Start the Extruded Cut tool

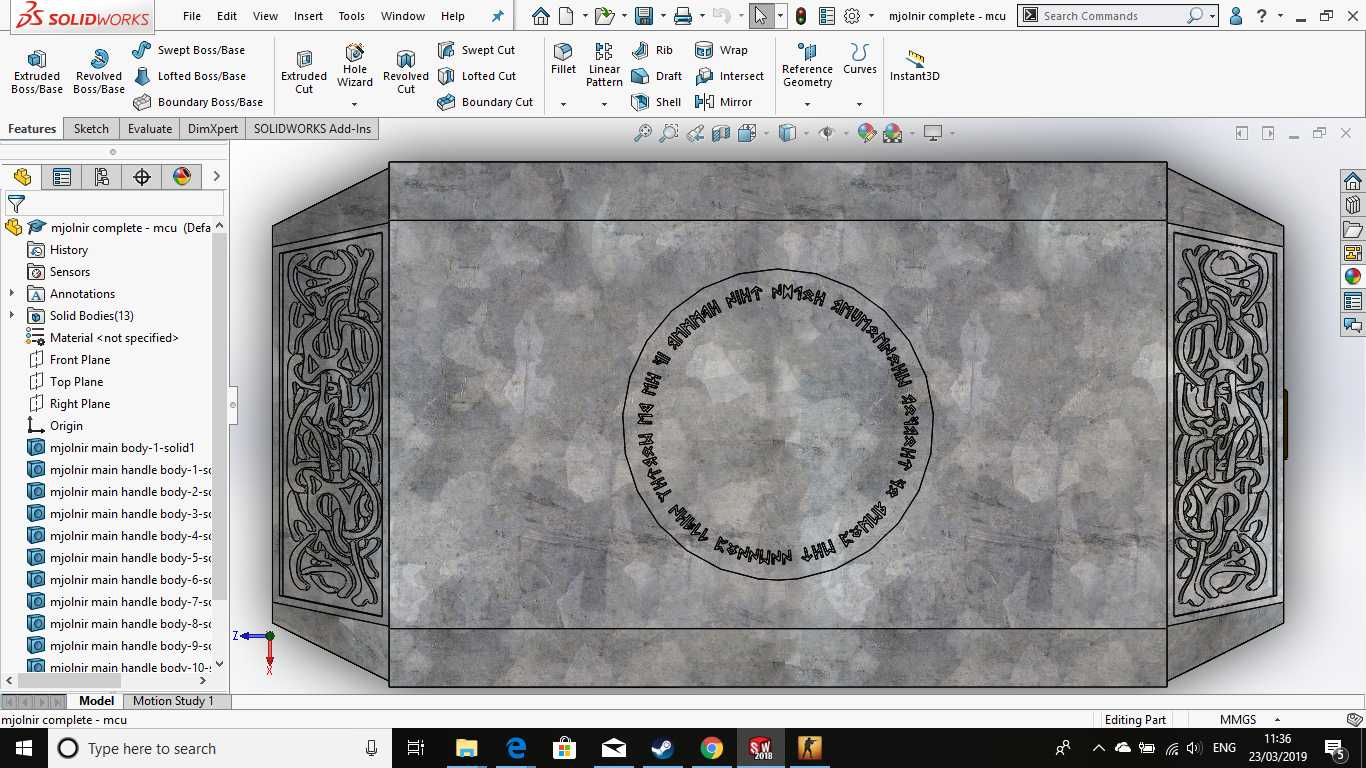tap(304, 72)
